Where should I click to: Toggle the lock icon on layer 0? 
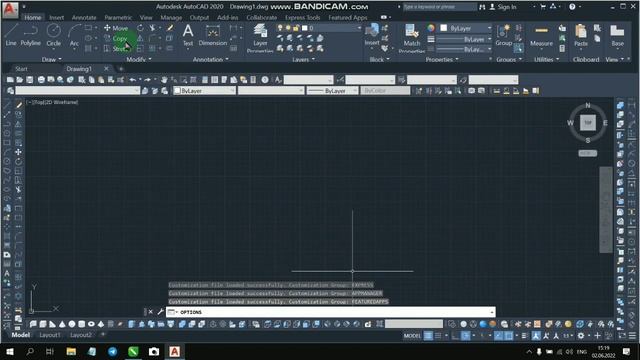296,28
